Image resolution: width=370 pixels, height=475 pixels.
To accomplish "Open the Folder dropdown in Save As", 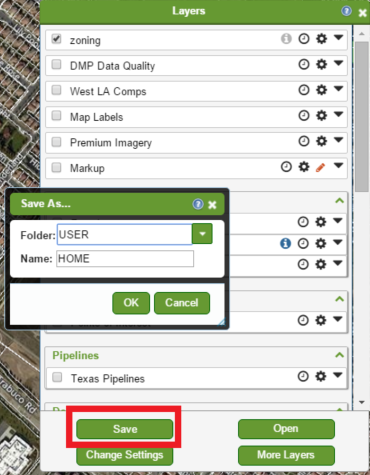I will 202,234.
